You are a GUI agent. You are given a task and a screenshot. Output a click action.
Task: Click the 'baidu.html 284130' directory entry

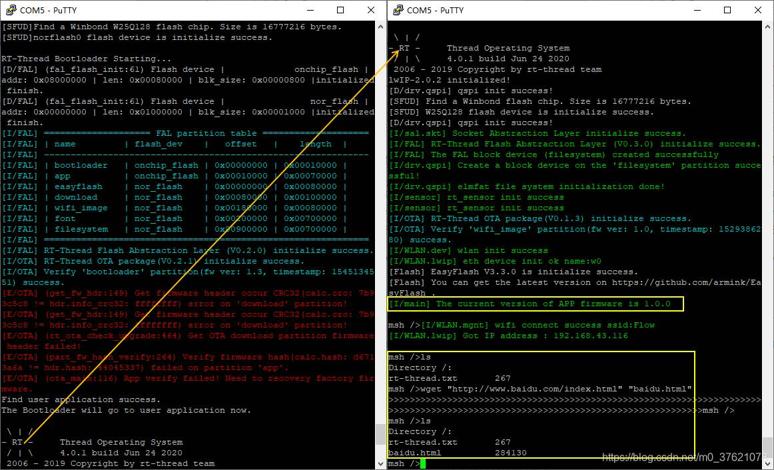click(458, 453)
